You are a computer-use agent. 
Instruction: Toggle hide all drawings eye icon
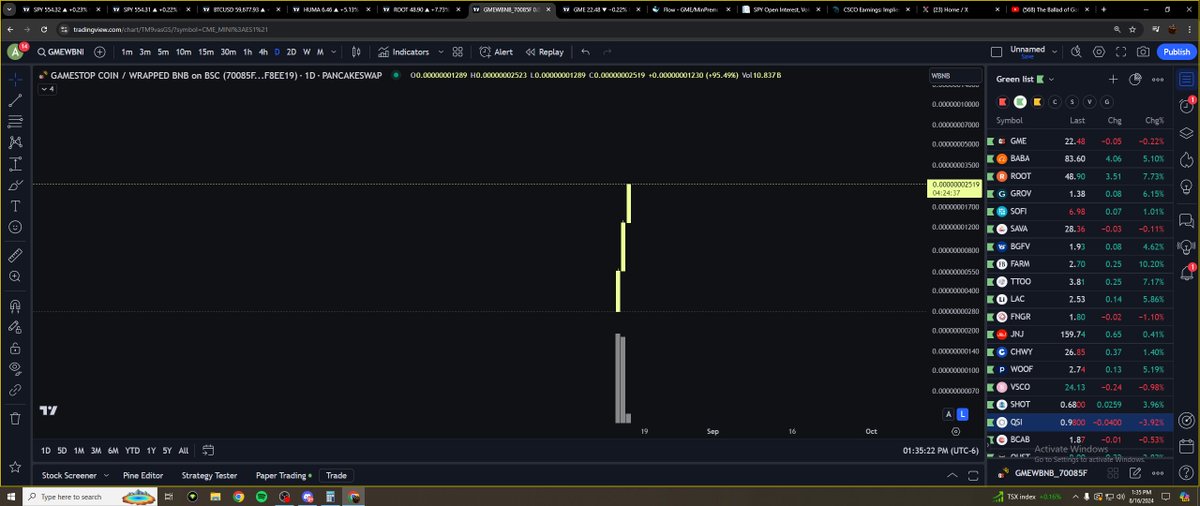click(15, 368)
